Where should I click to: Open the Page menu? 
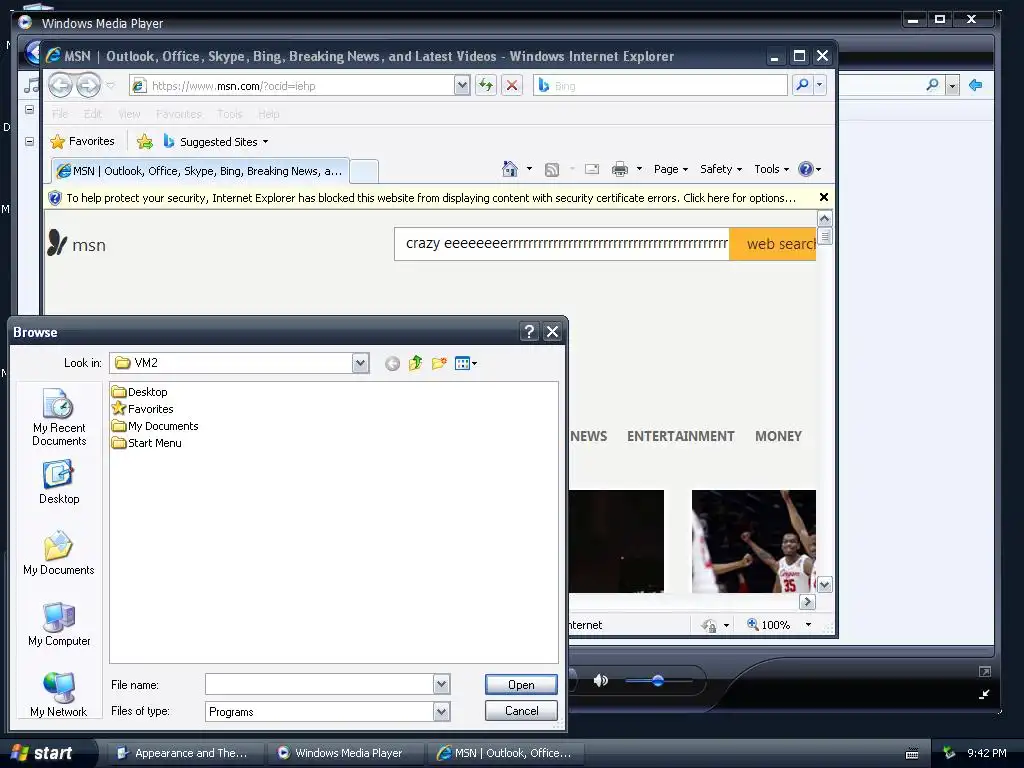click(x=671, y=169)
